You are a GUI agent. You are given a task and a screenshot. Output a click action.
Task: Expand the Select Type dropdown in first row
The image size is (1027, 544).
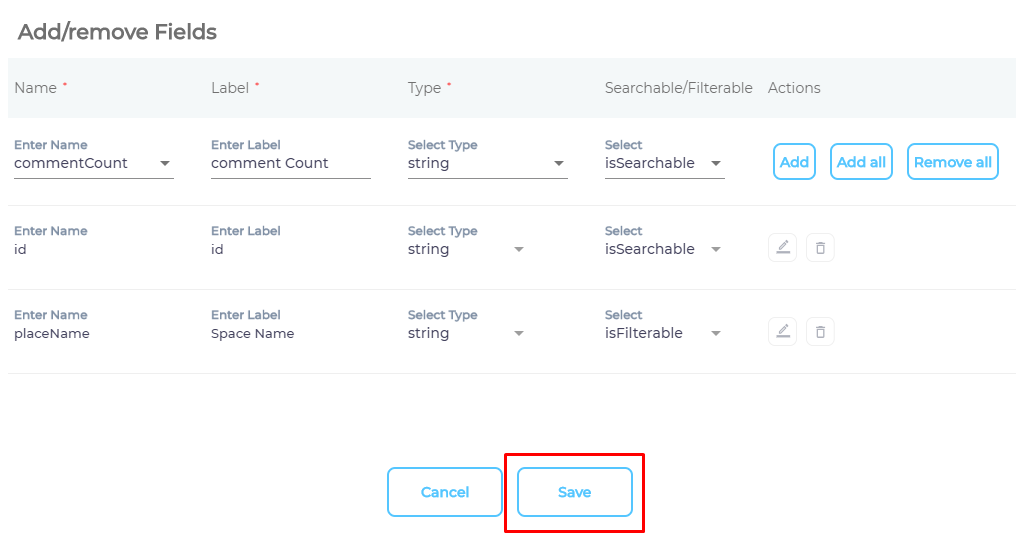tap(559, 164)
